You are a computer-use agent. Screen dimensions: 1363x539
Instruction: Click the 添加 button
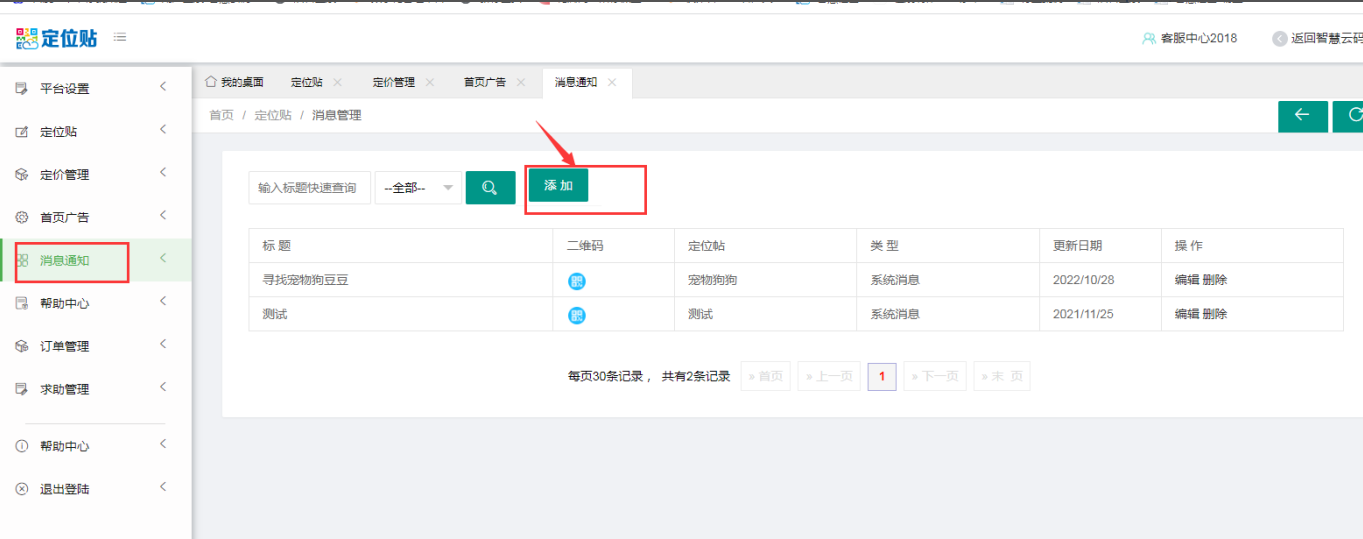[x=558, y=186]
